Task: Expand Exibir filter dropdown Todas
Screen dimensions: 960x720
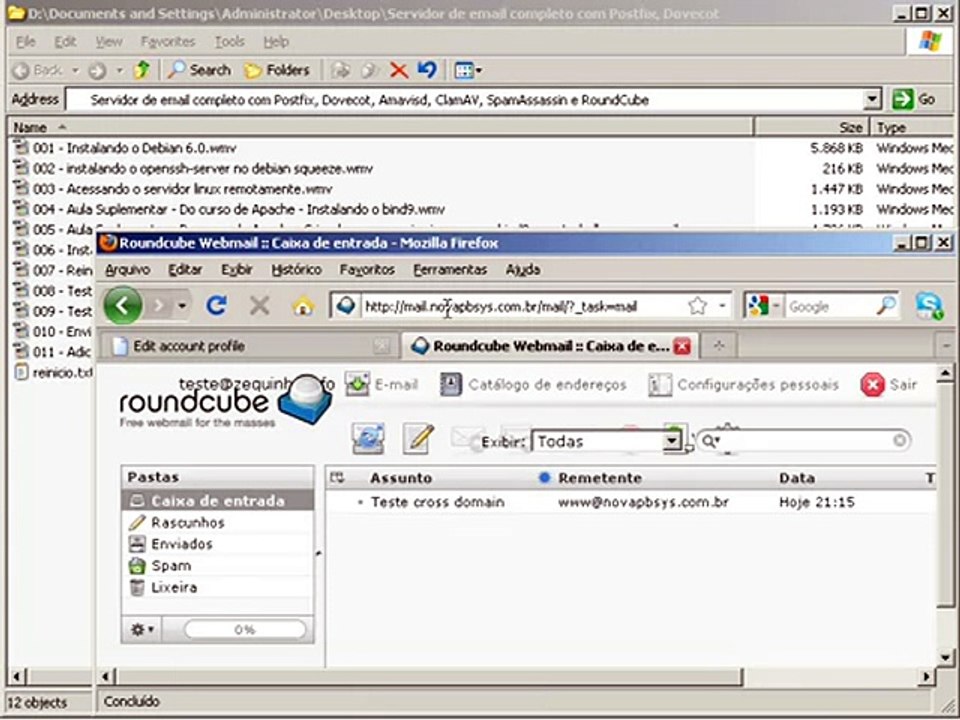Action: pyautogui.click(x=672, y=441)
